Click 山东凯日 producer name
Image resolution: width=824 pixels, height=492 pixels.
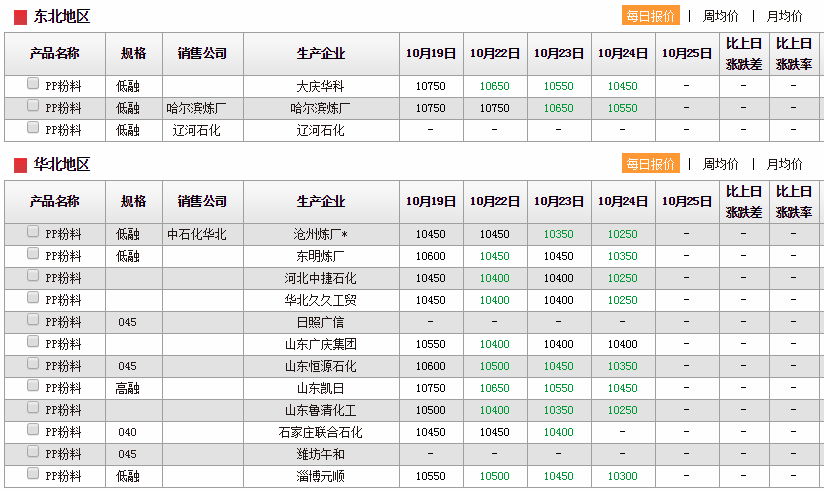[321, 388]
